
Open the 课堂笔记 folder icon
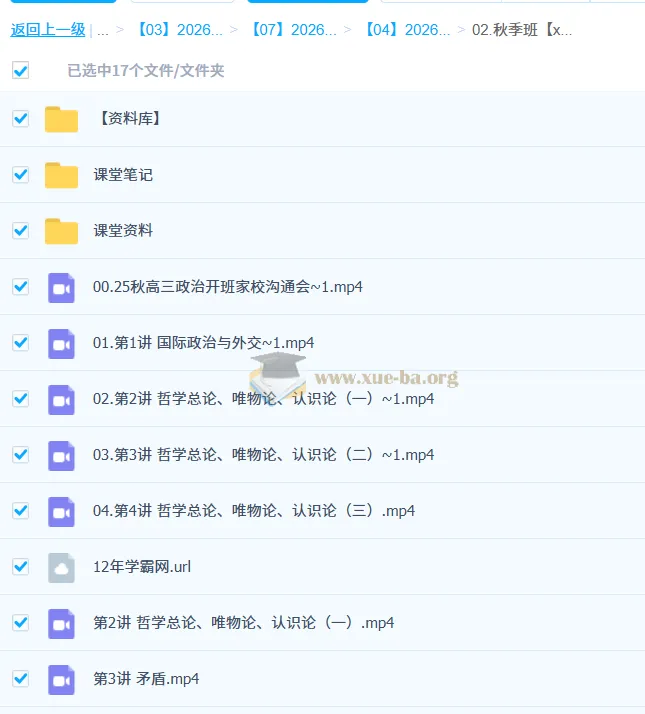tap(61, 175)
